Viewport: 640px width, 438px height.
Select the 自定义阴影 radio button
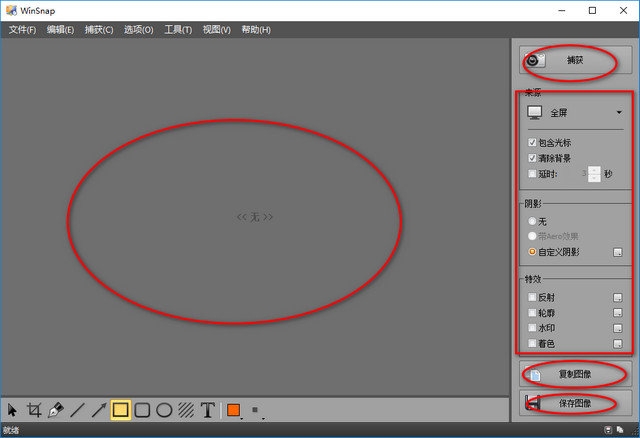[532, 252]
